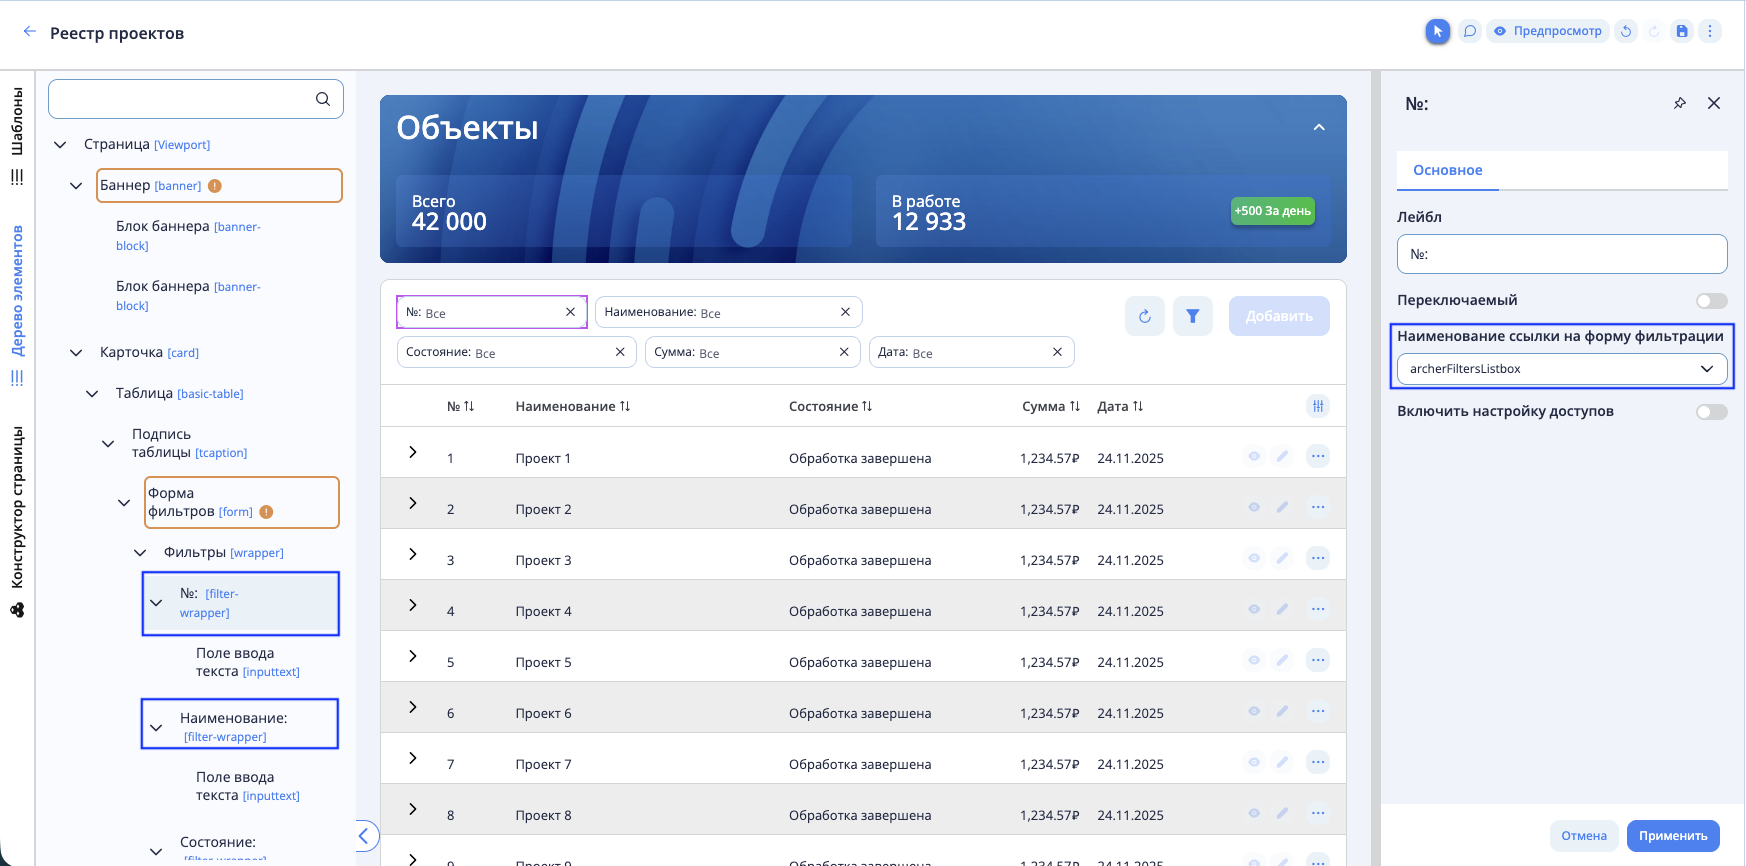Viewport: 1746px width, 866px height.
Task: Toggle the Переключаемый switch
Action: tap(1711, 301)
